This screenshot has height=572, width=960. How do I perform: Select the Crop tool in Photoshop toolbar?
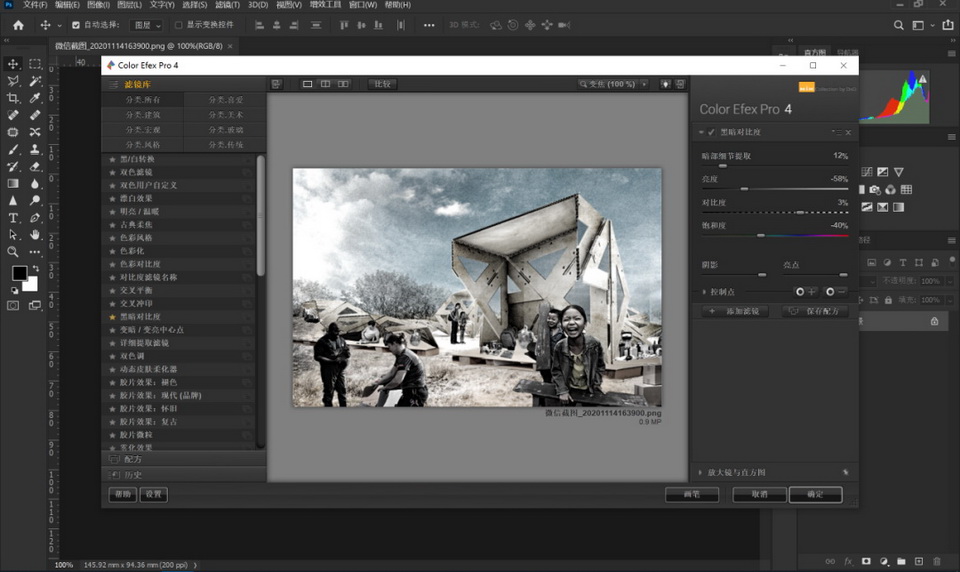coord(13,98)
